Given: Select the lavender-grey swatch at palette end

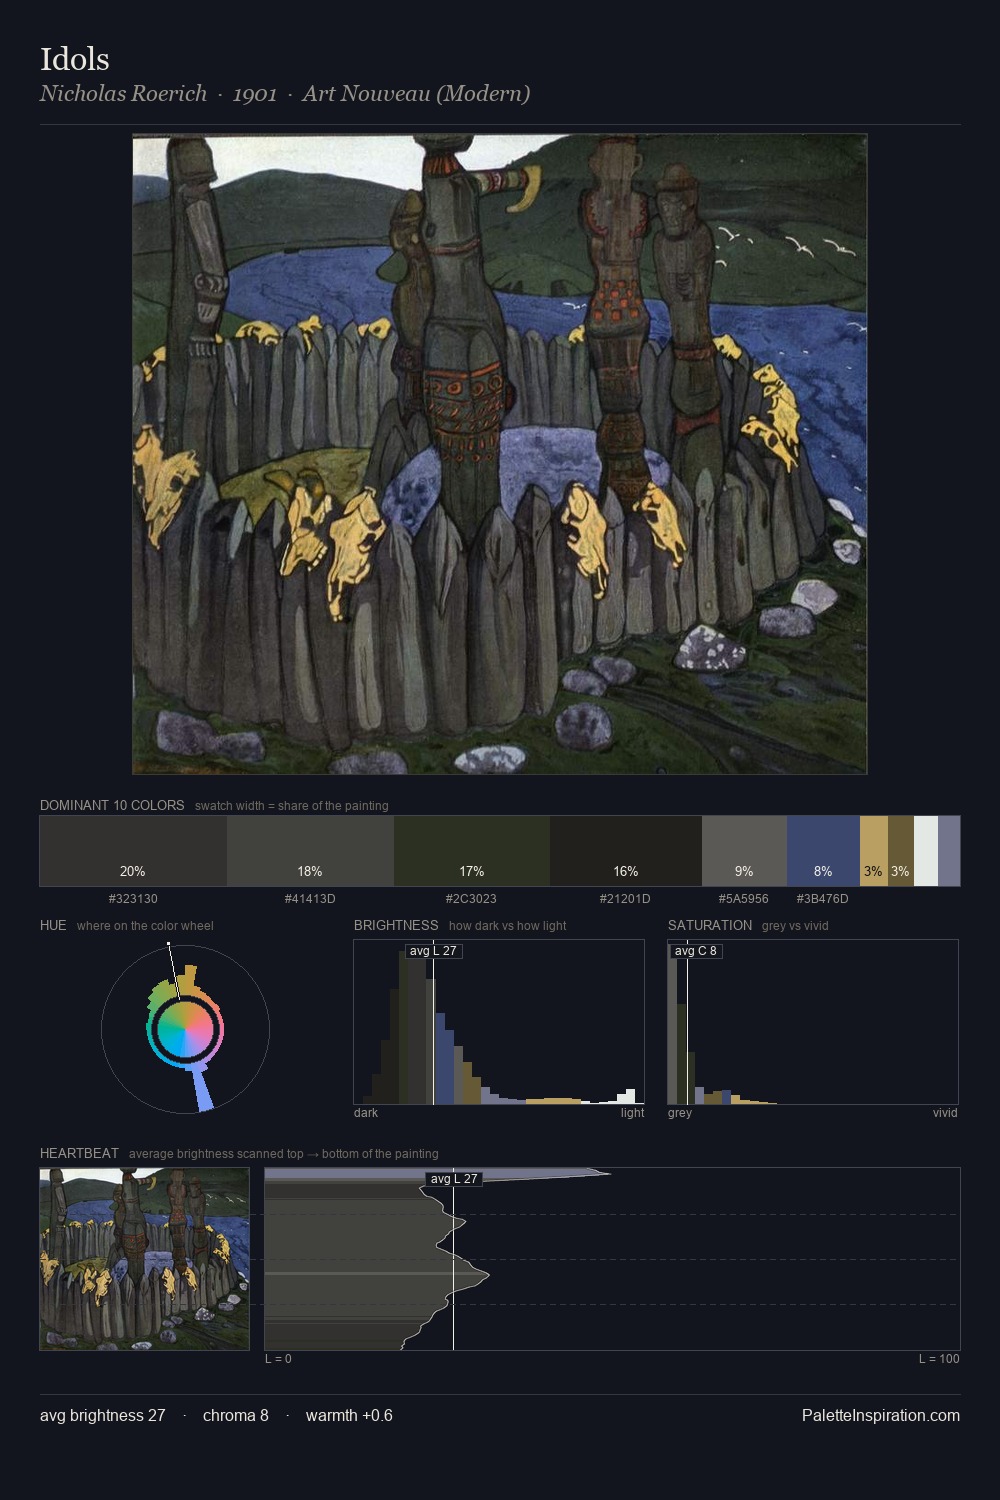Looking at the screenshot, I should tap(949, 851).
